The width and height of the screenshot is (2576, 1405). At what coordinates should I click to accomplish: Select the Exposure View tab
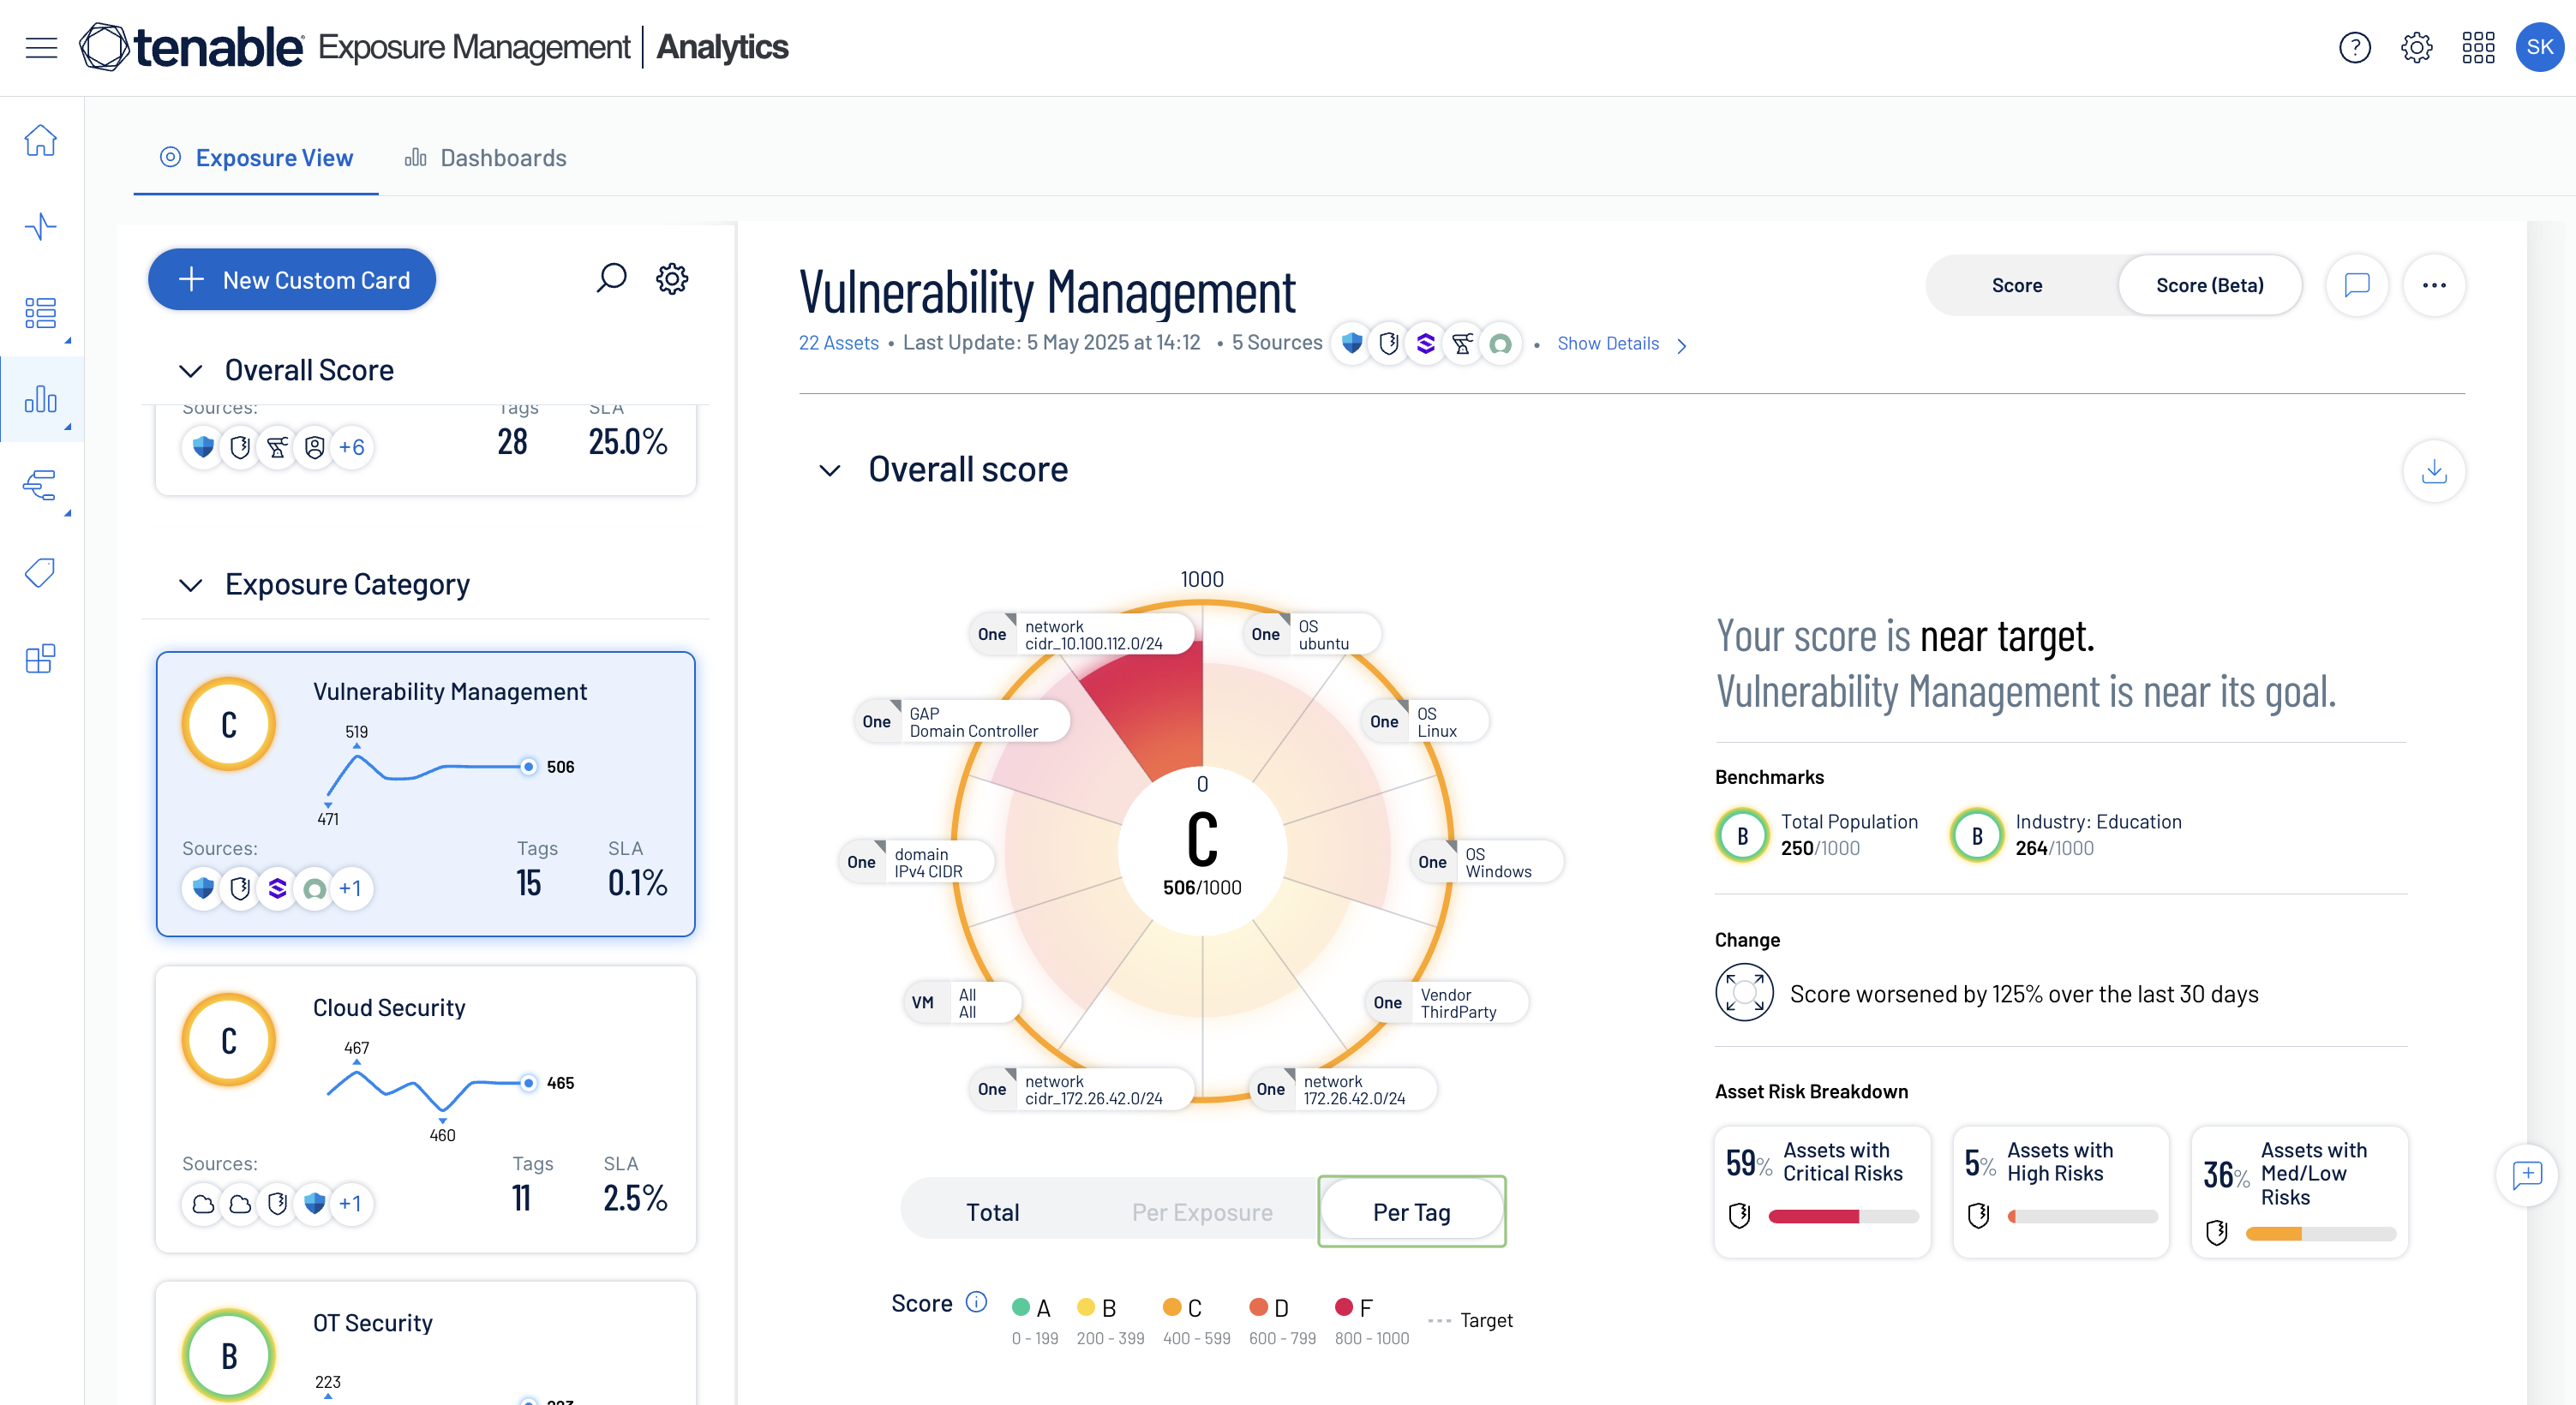click(x=256, y=158)
